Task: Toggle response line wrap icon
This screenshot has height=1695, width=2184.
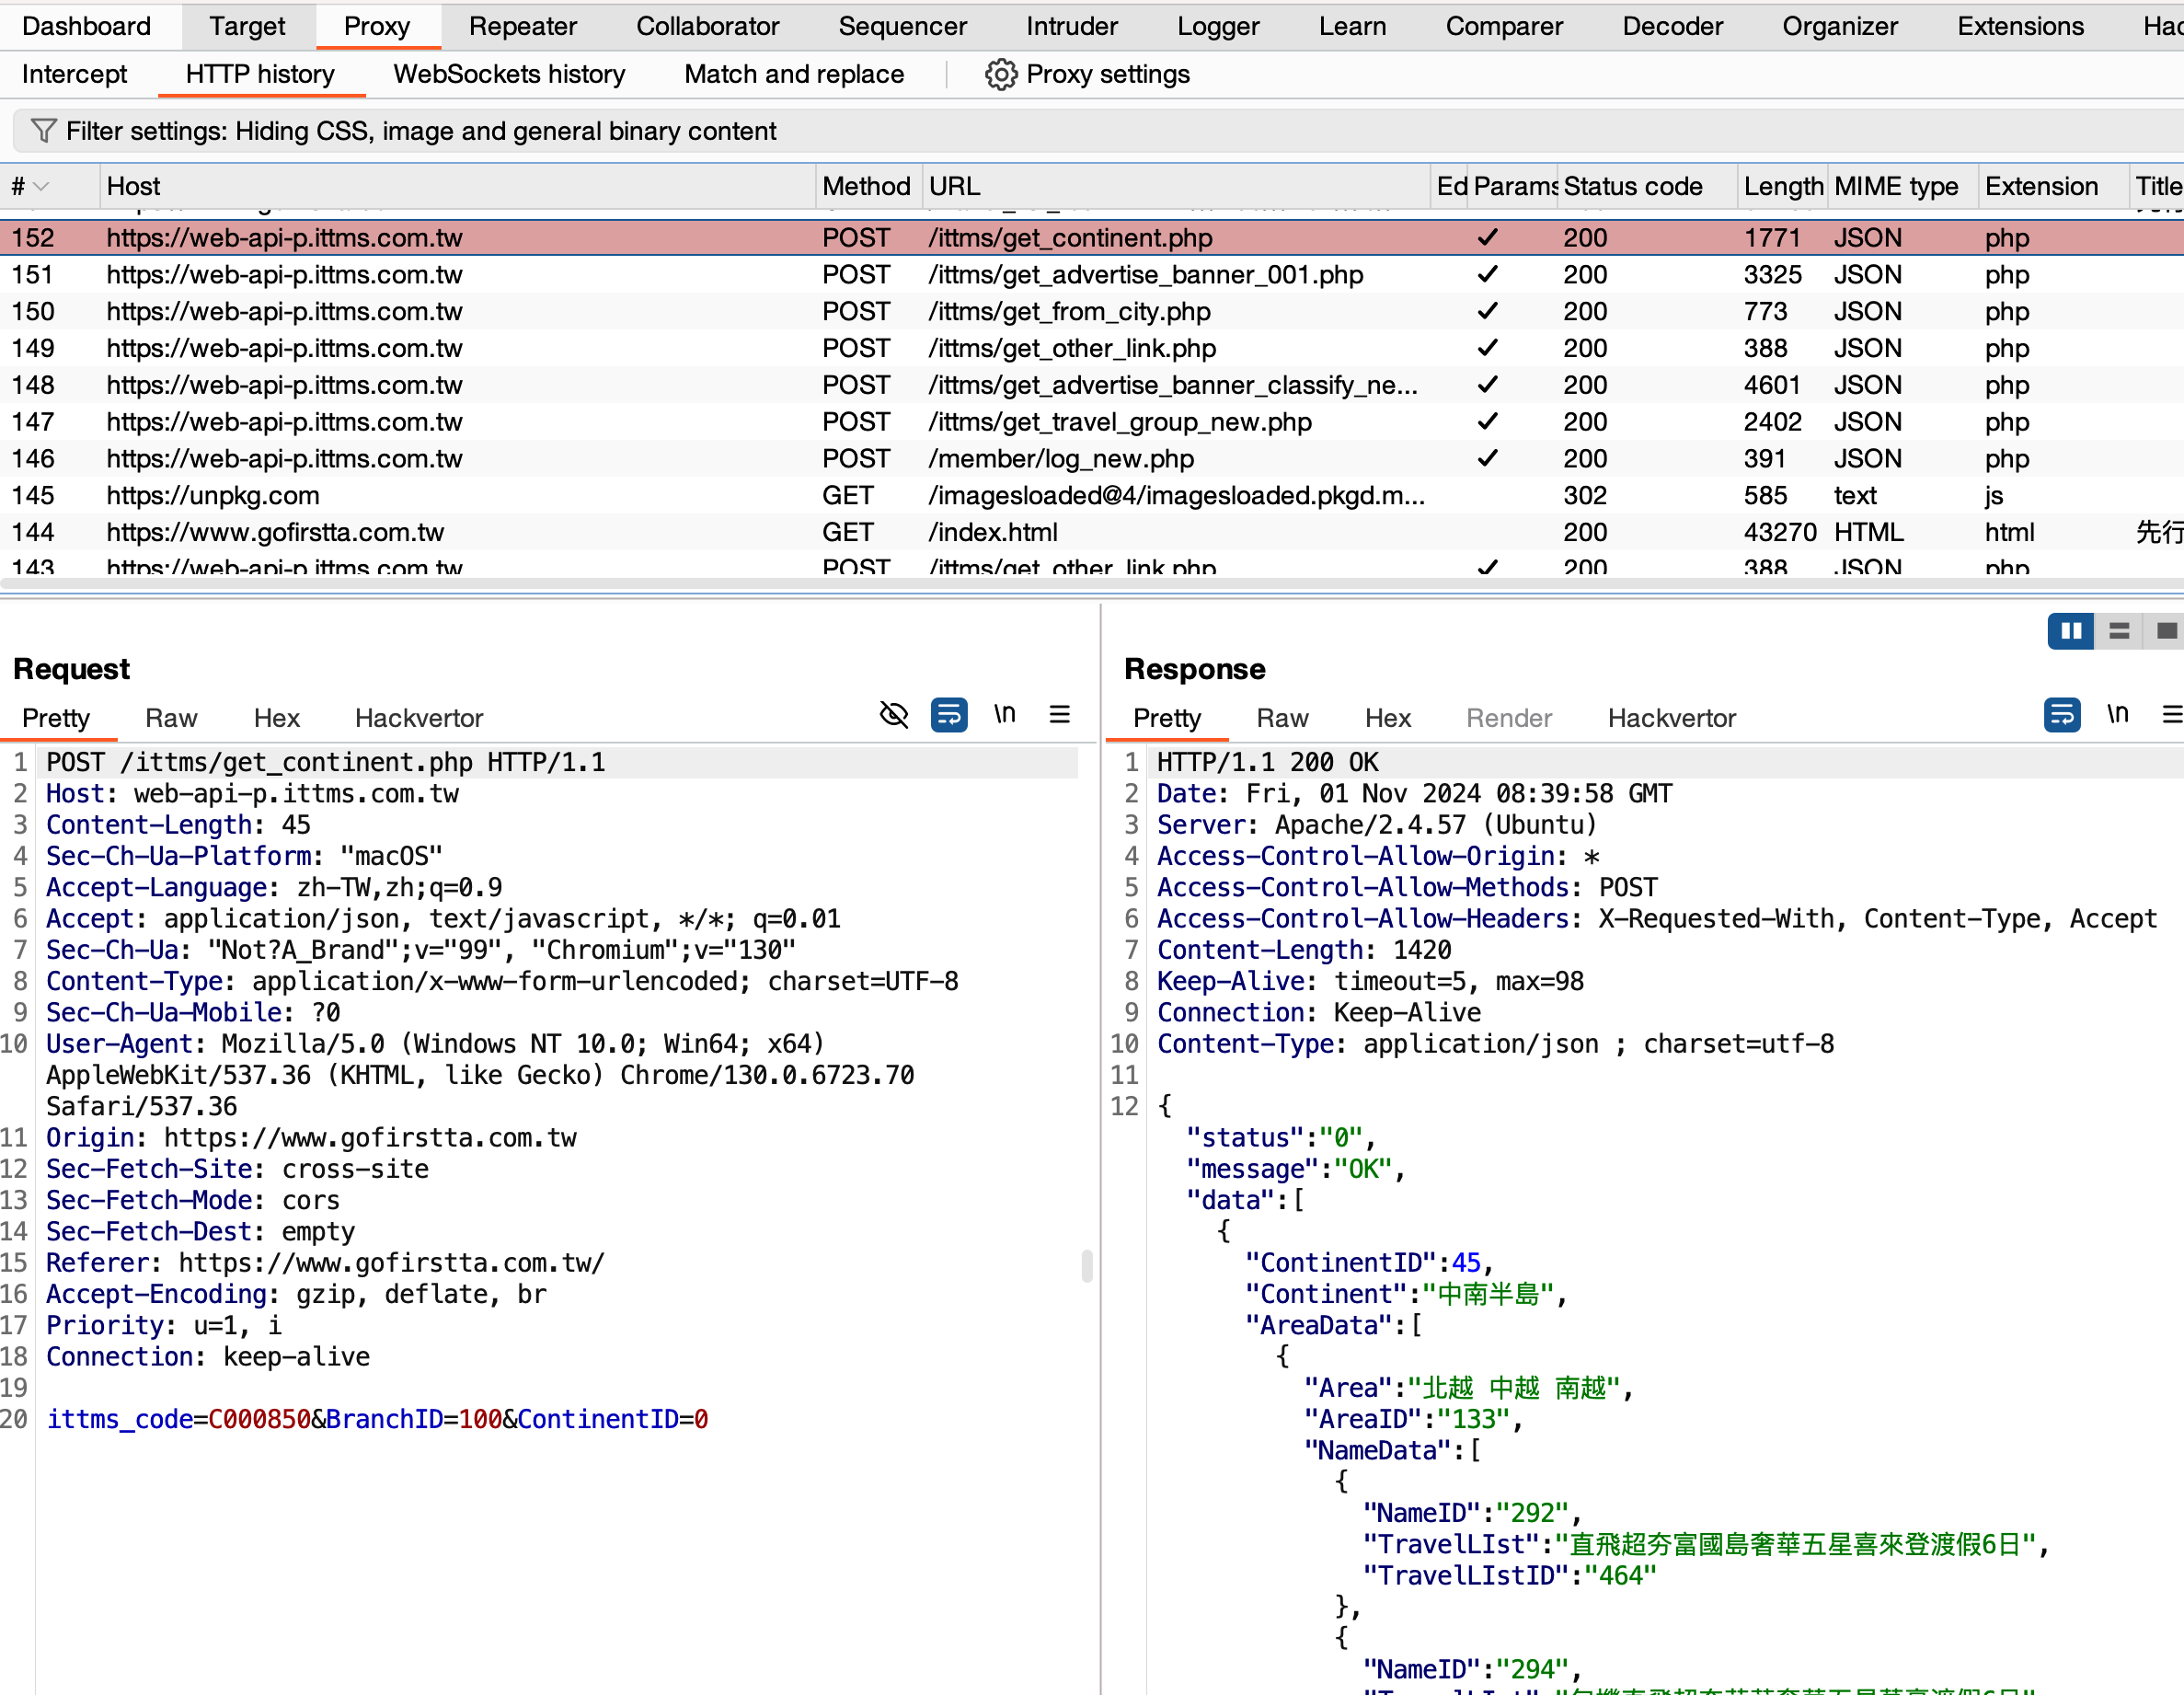Action: pyautogui.click(x=2061, y=715)
